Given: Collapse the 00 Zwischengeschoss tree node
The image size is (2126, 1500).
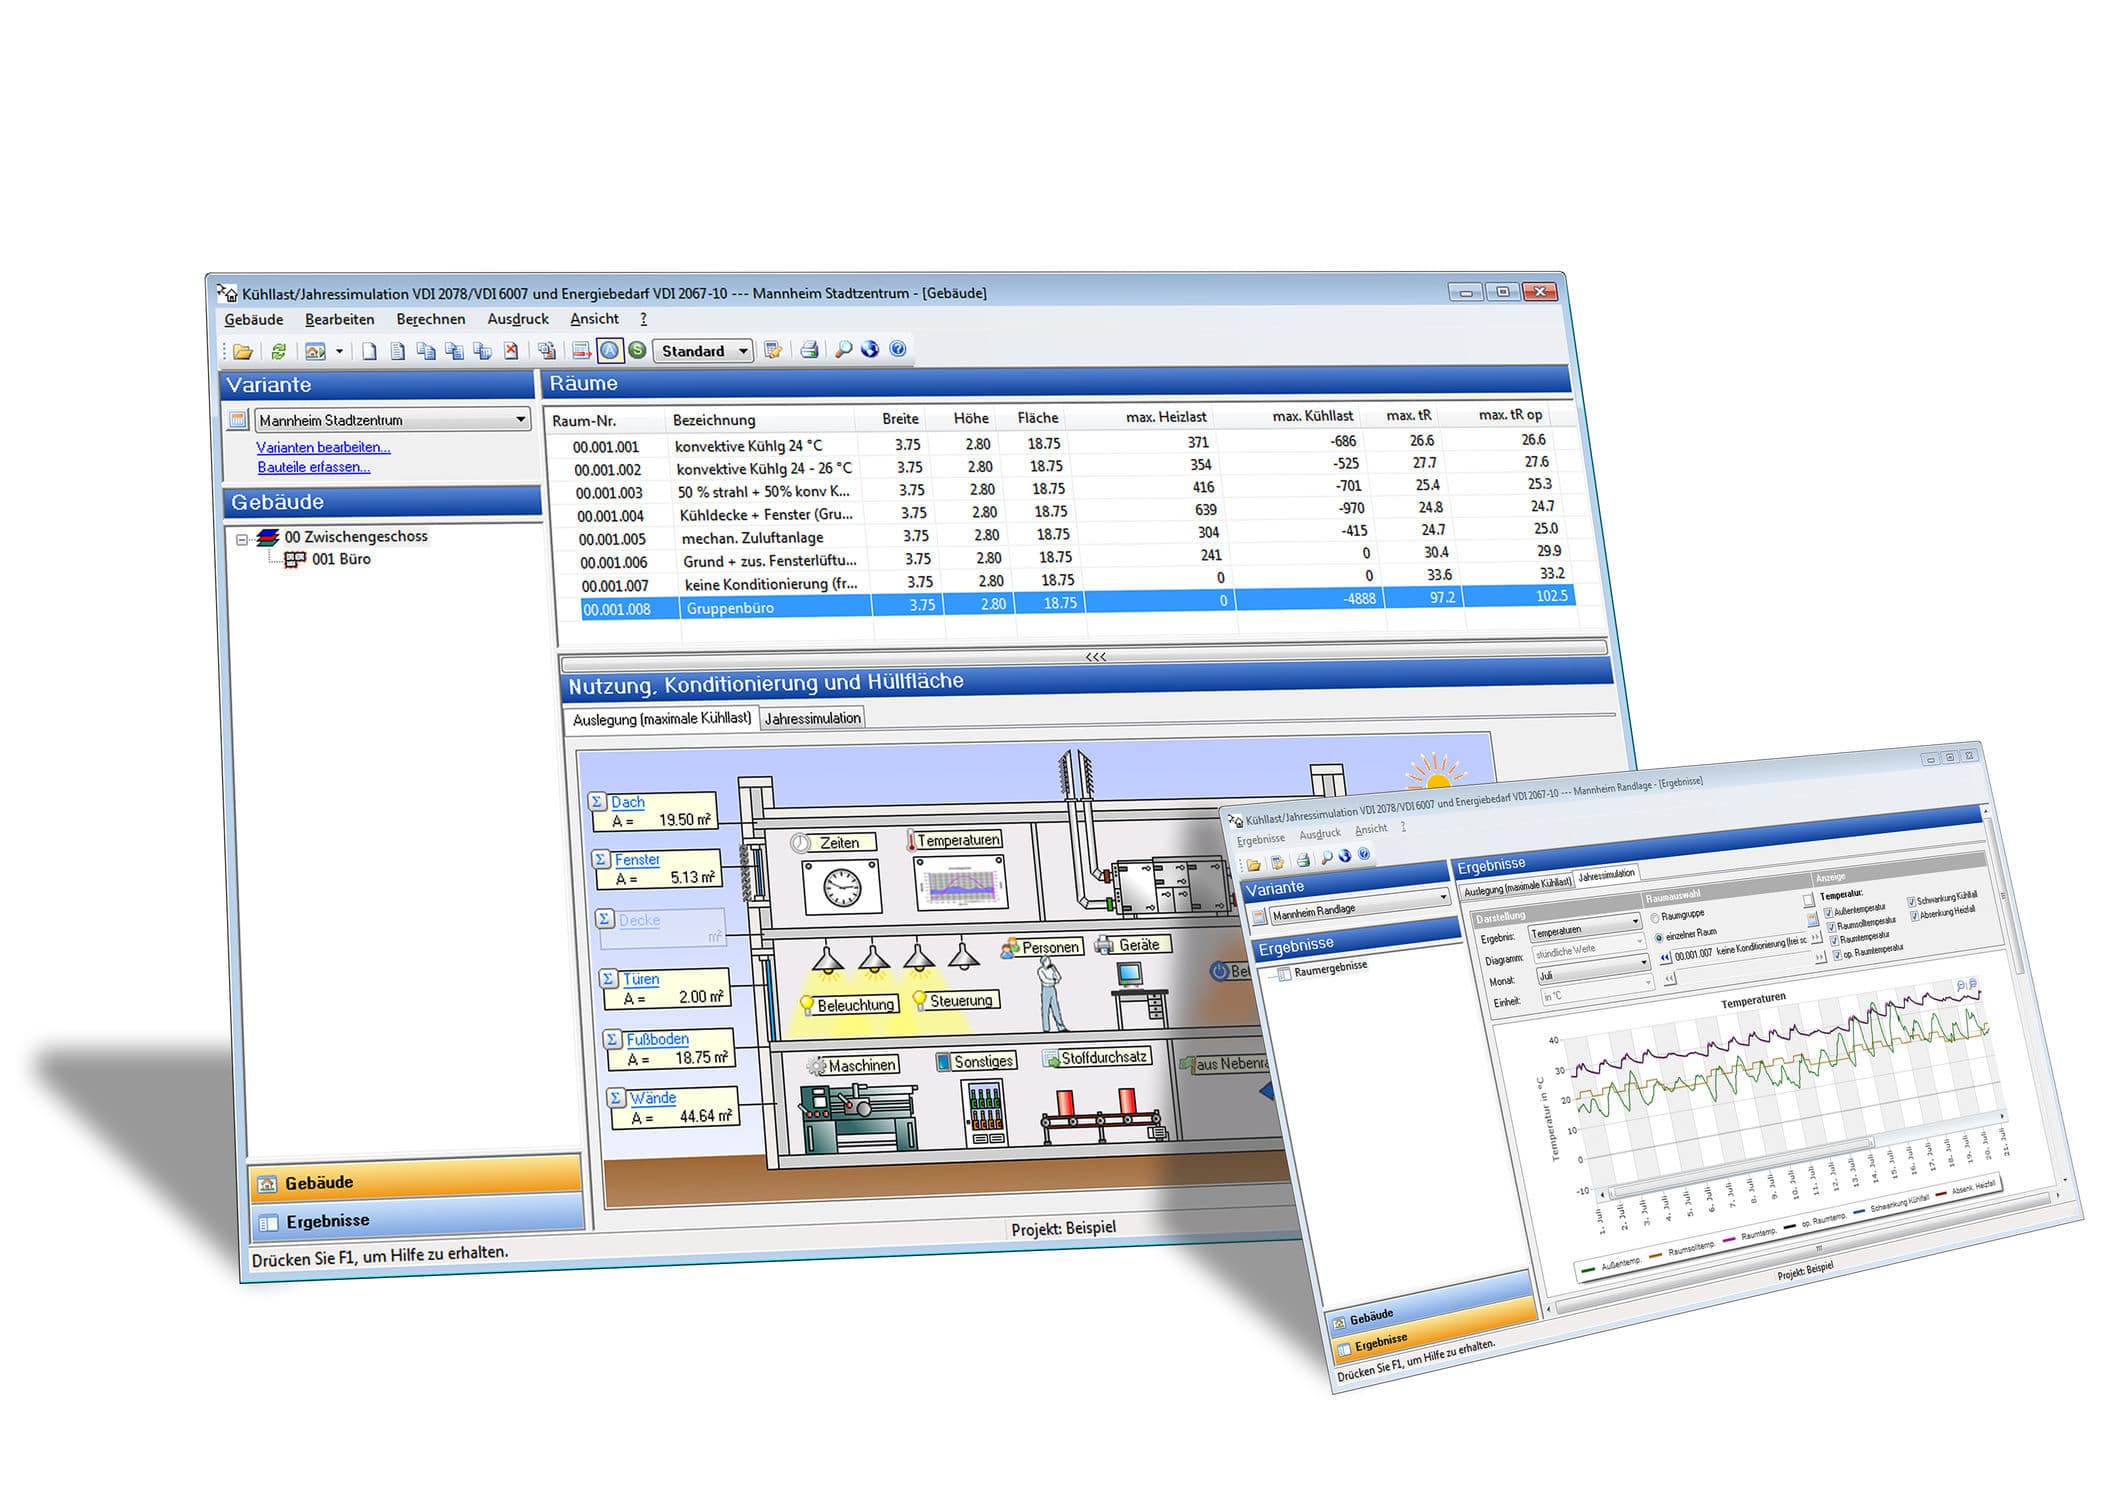Looking at the screenshot, I should [240, 536].
